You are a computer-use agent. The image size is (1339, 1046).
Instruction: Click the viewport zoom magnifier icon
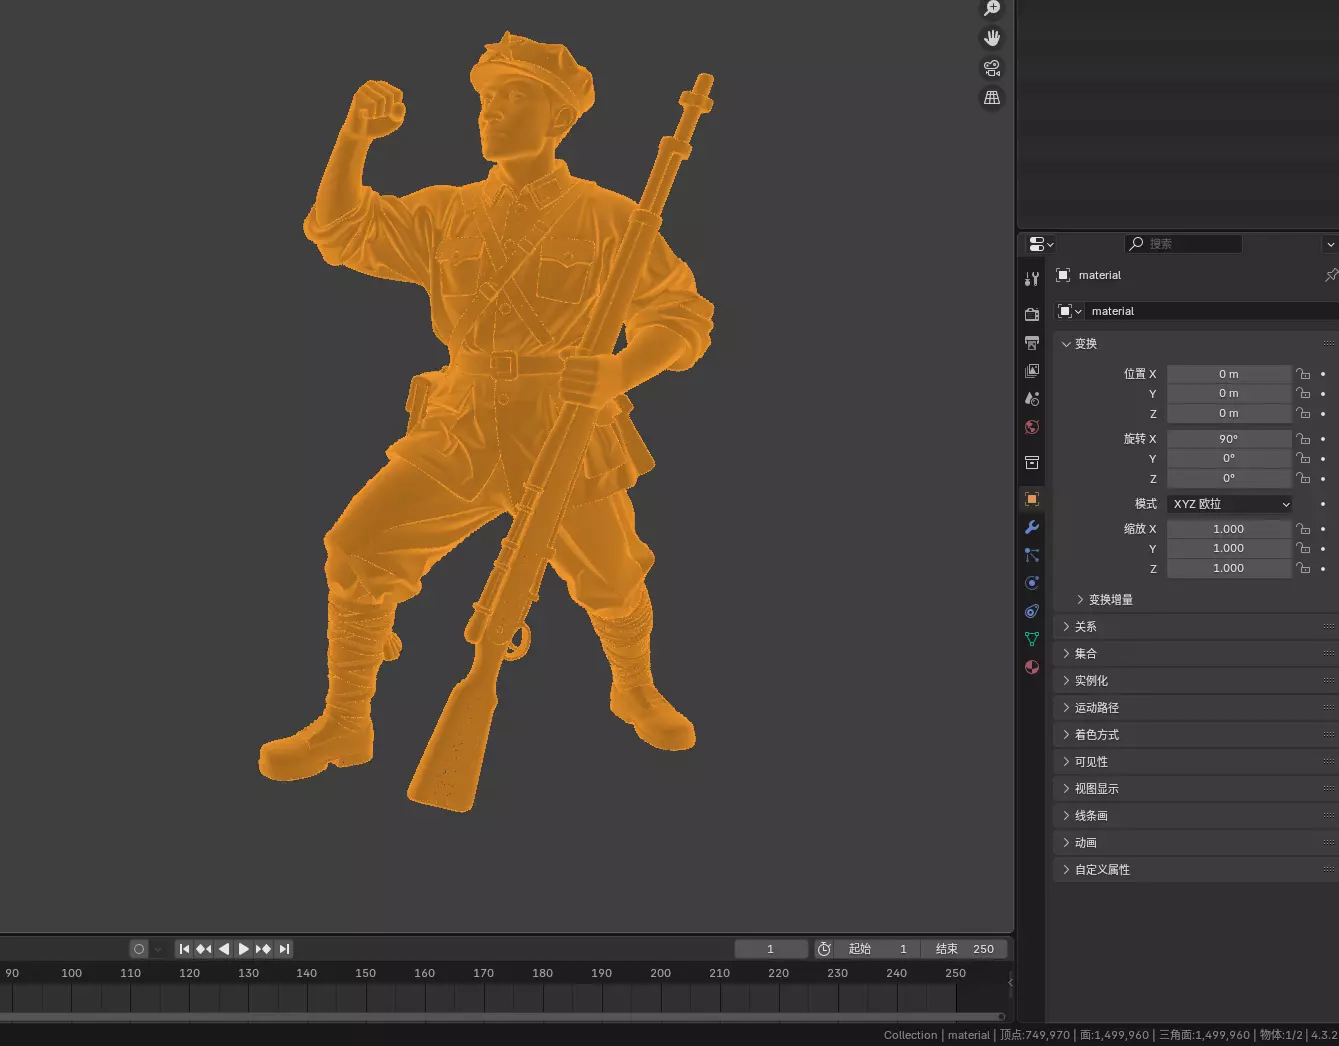click(992, 9)
